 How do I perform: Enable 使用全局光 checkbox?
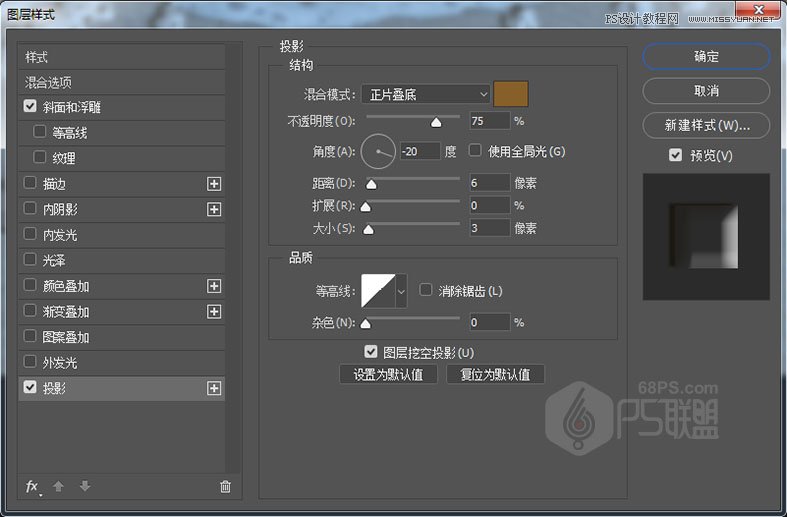click(475, 150)
